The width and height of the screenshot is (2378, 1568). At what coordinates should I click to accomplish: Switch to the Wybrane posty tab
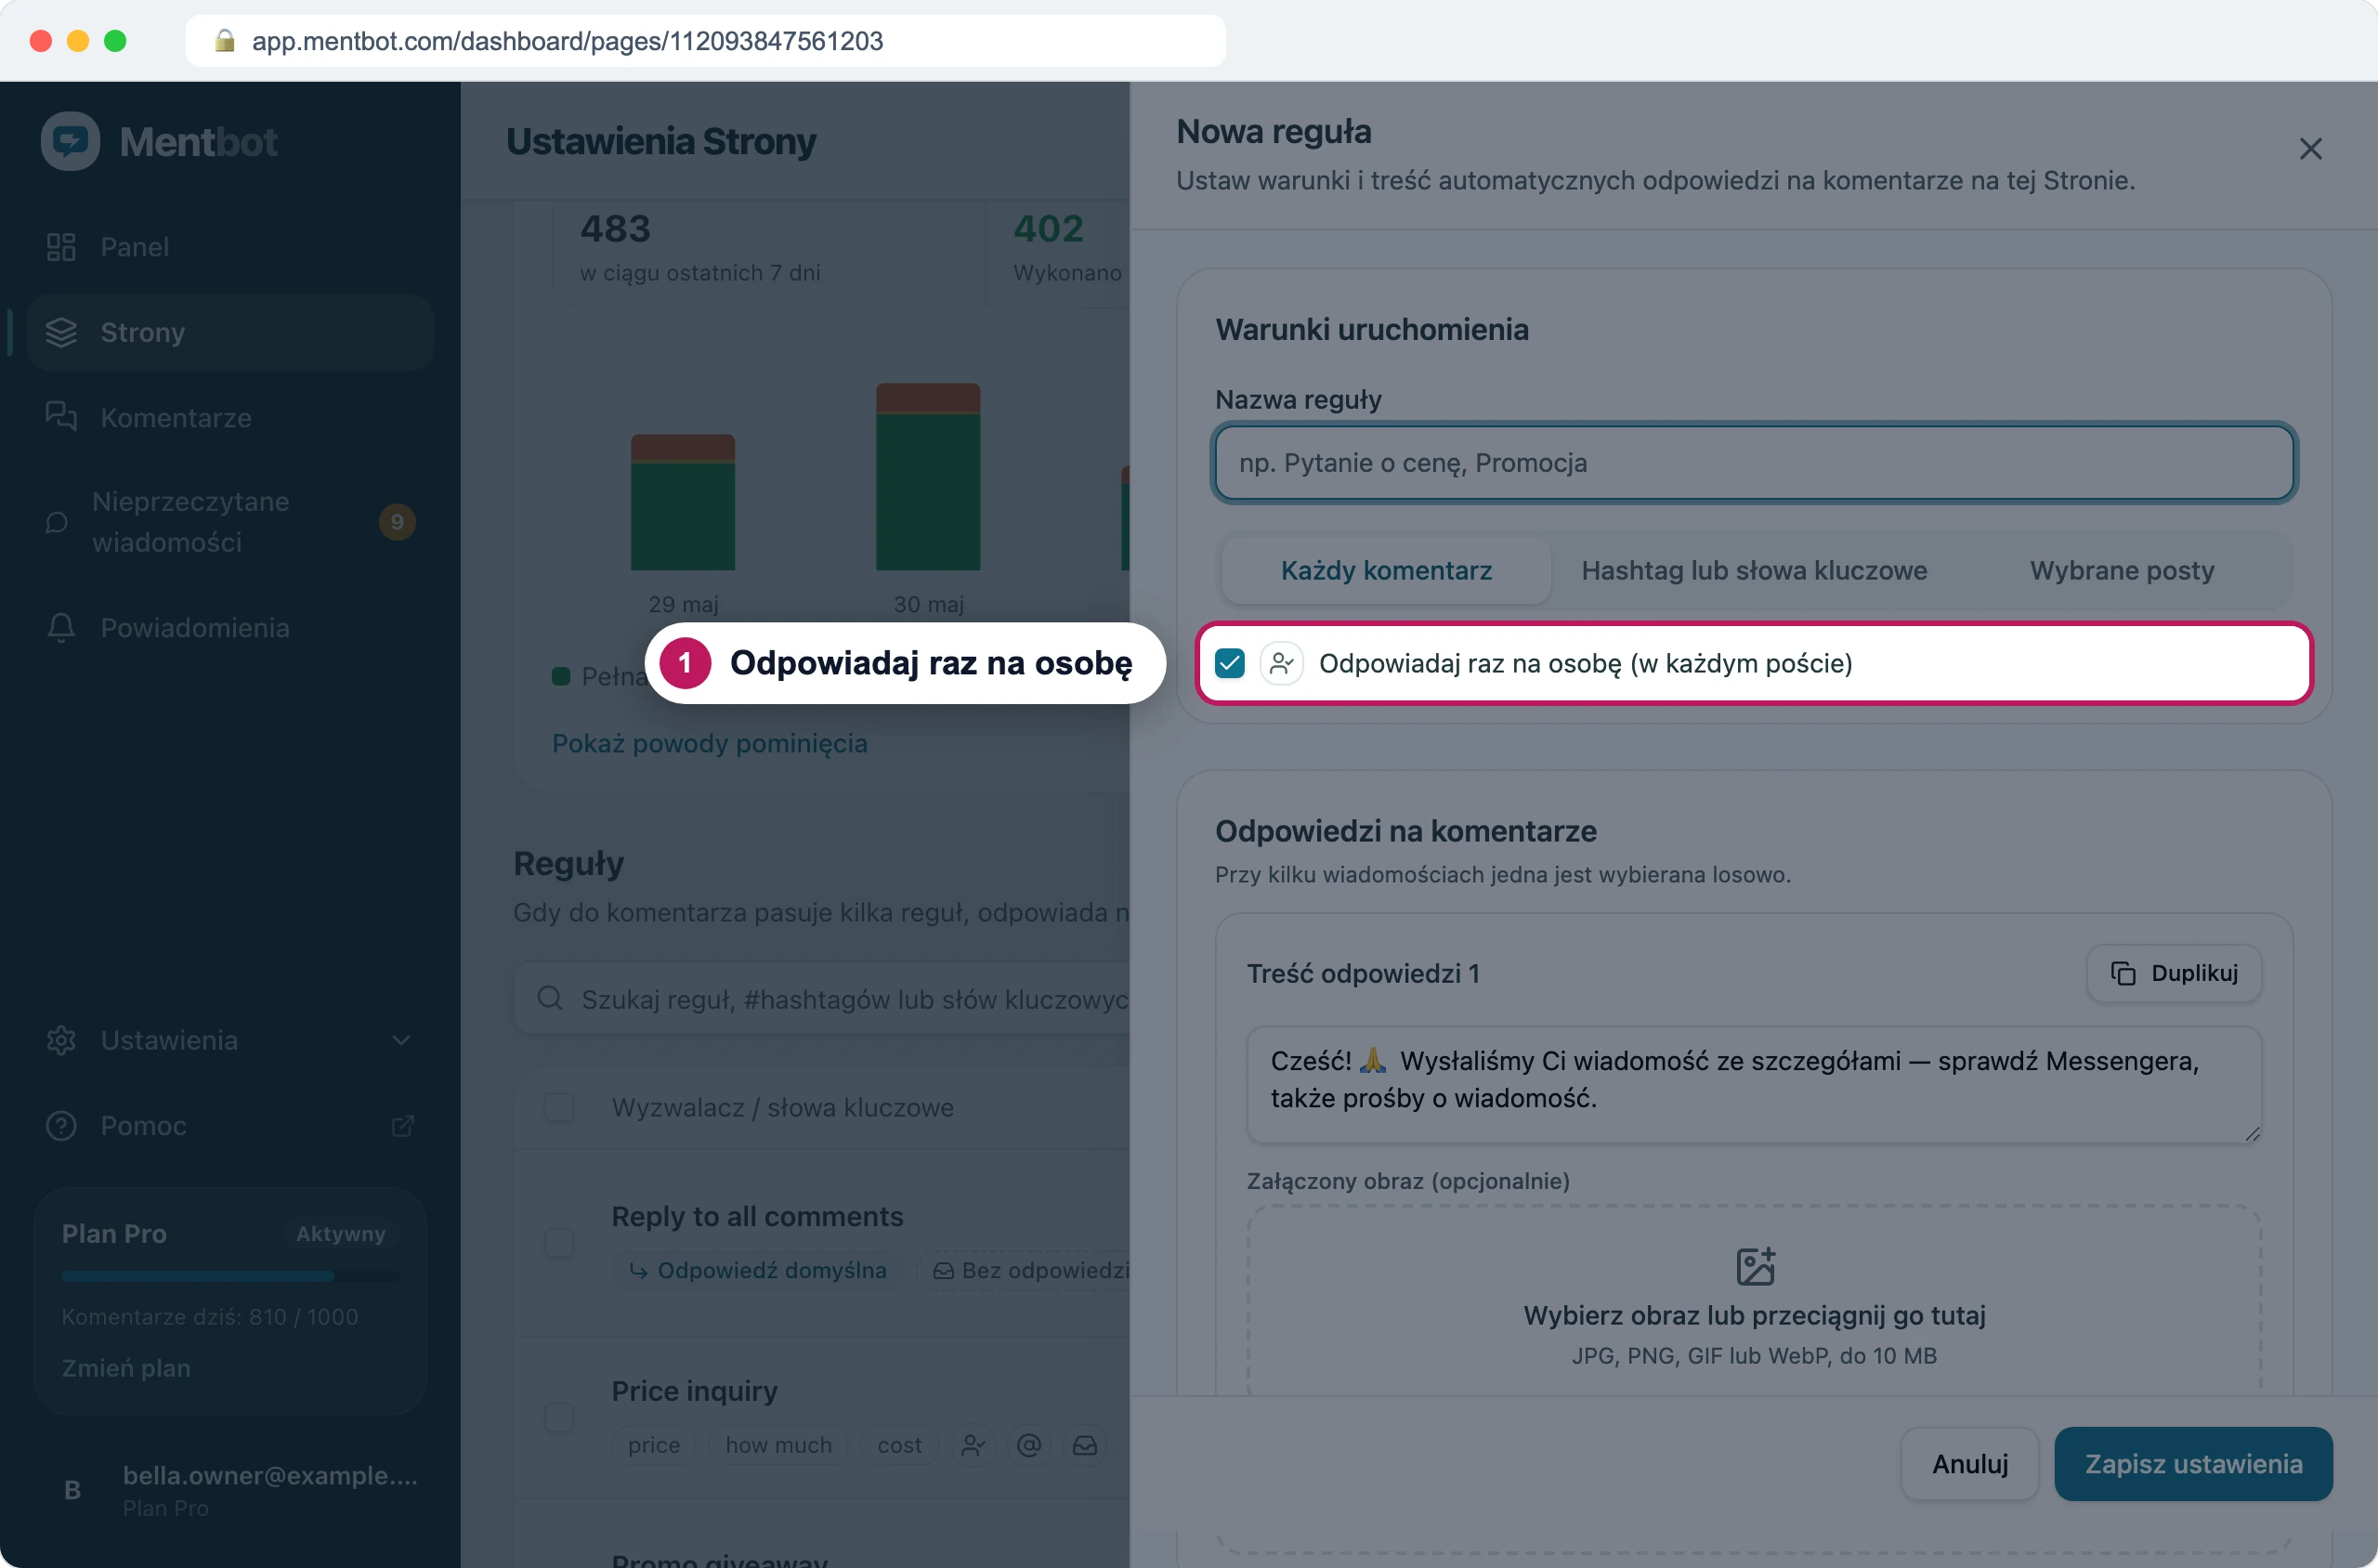pyautogui.click(x=2122, y=570)
